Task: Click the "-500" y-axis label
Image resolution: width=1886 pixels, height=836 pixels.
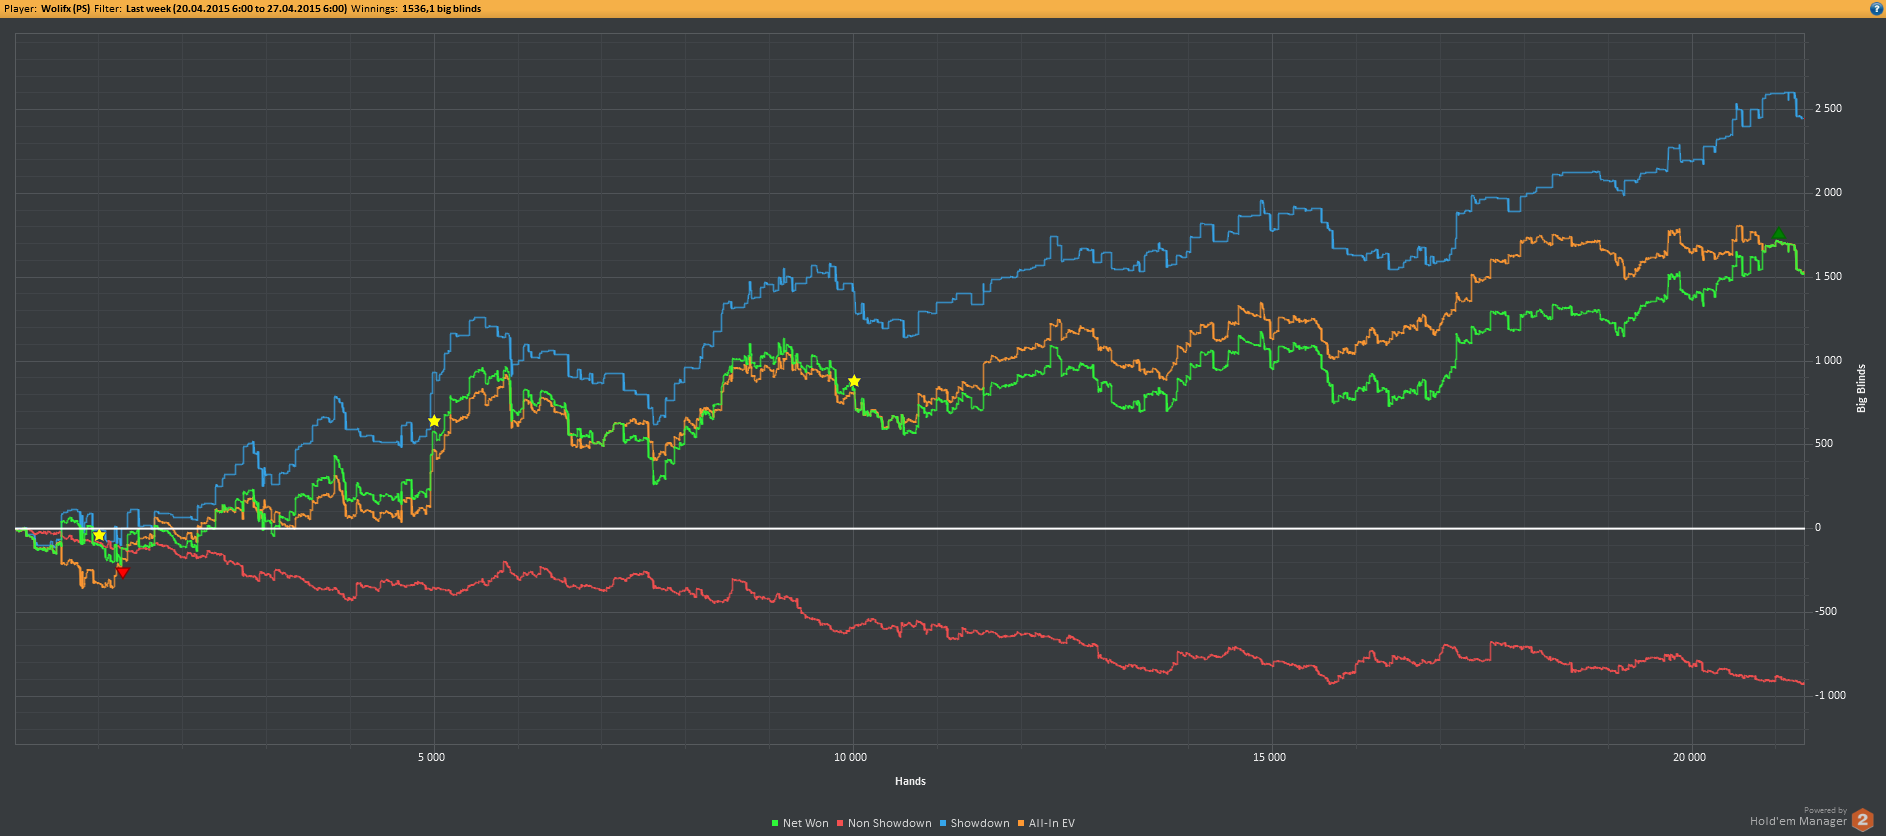Action: pyautogui.click(x=1826, y=611)
